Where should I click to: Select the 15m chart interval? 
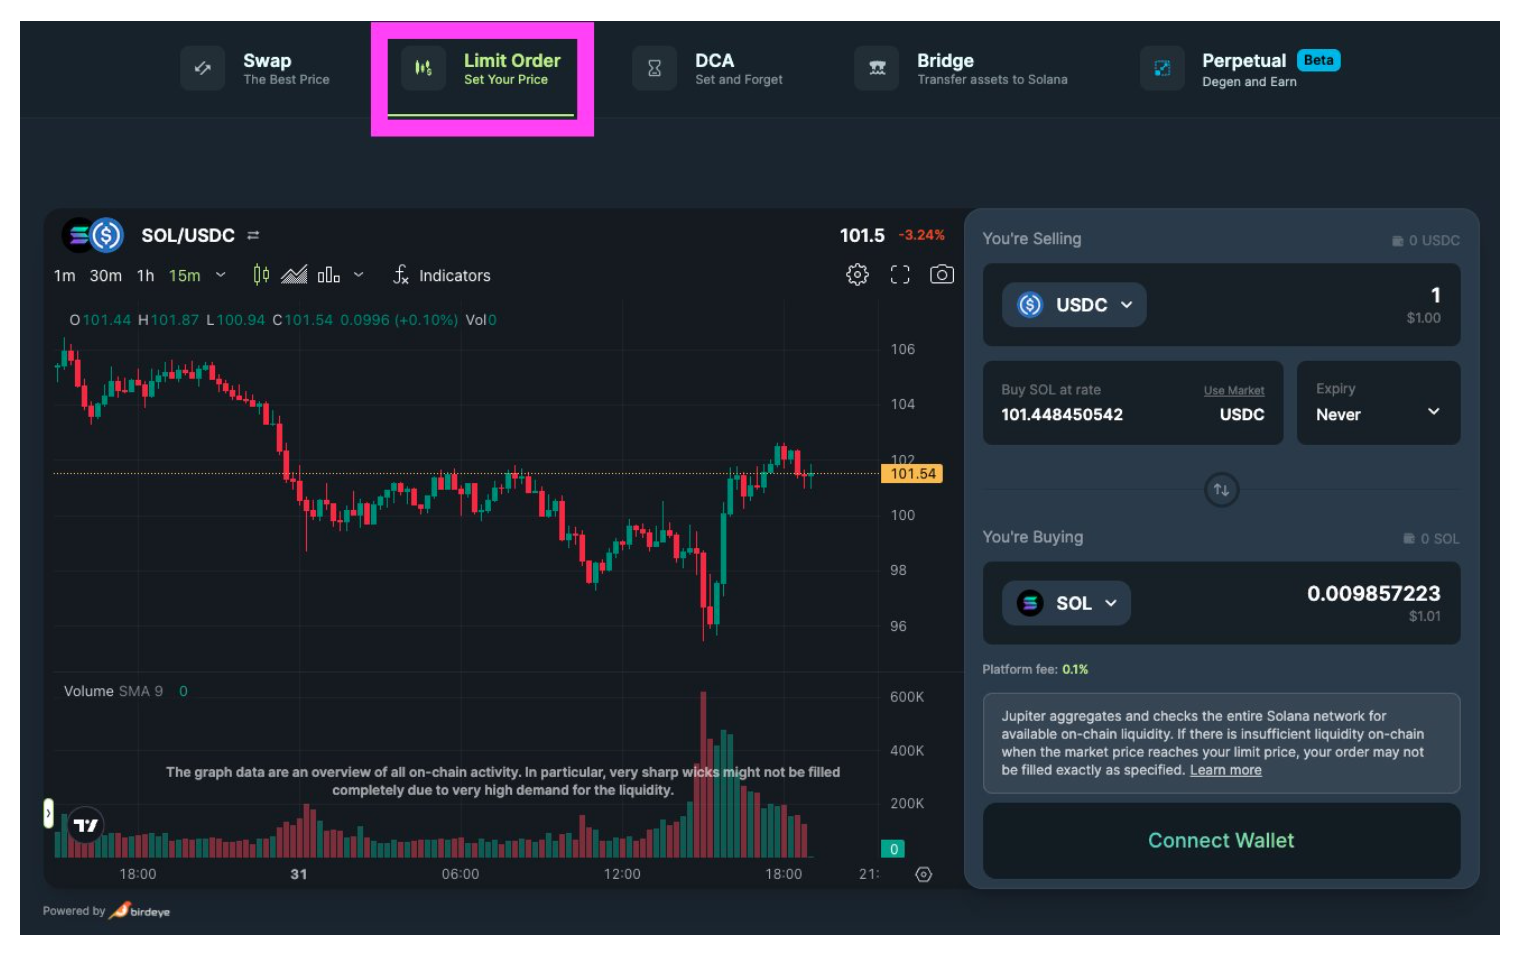coord(184,275)
